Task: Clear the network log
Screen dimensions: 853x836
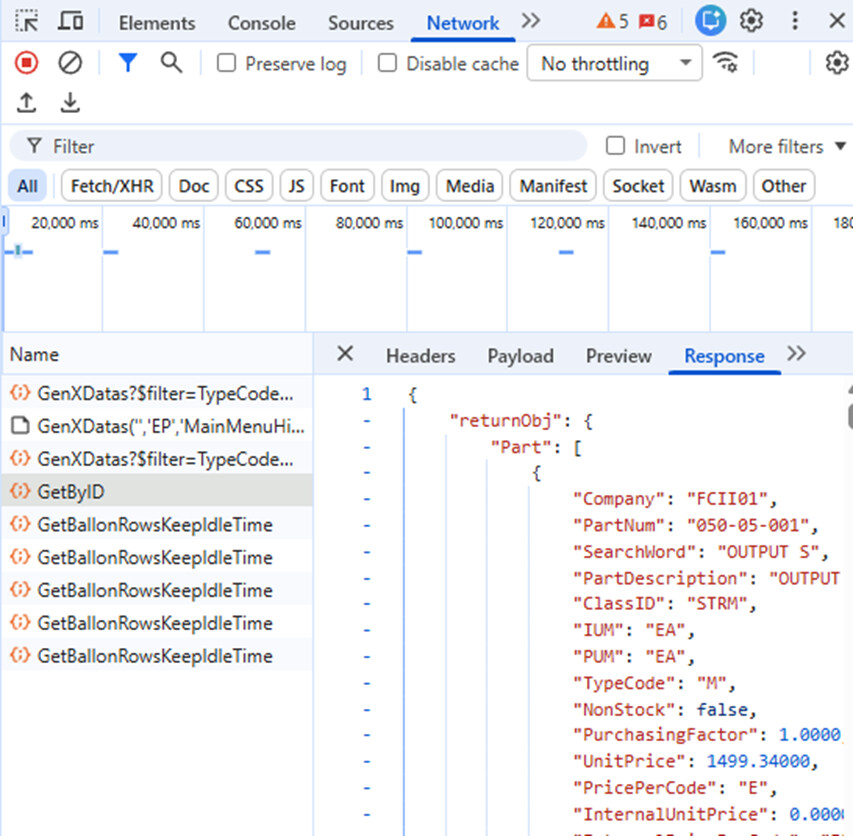Action: coord(69,63)
